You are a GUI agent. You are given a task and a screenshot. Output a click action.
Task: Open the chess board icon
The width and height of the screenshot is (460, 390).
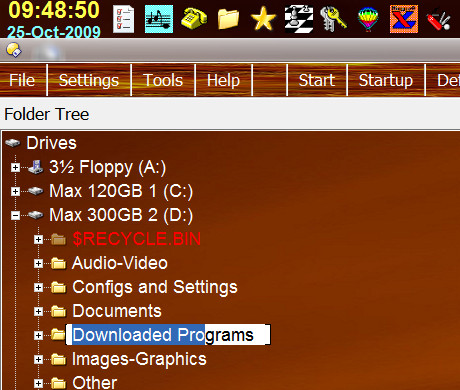299,19
